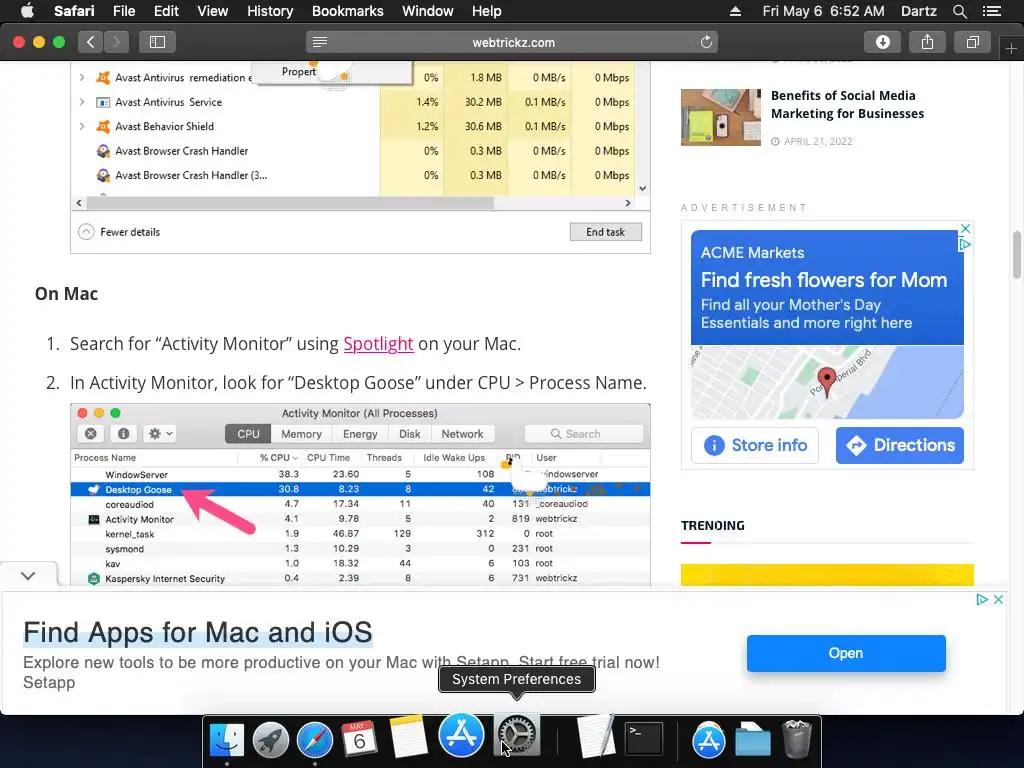Open the Bookmarks menu
The height and width of the screenshot is (768, 1024).
(x=347, y=11)
